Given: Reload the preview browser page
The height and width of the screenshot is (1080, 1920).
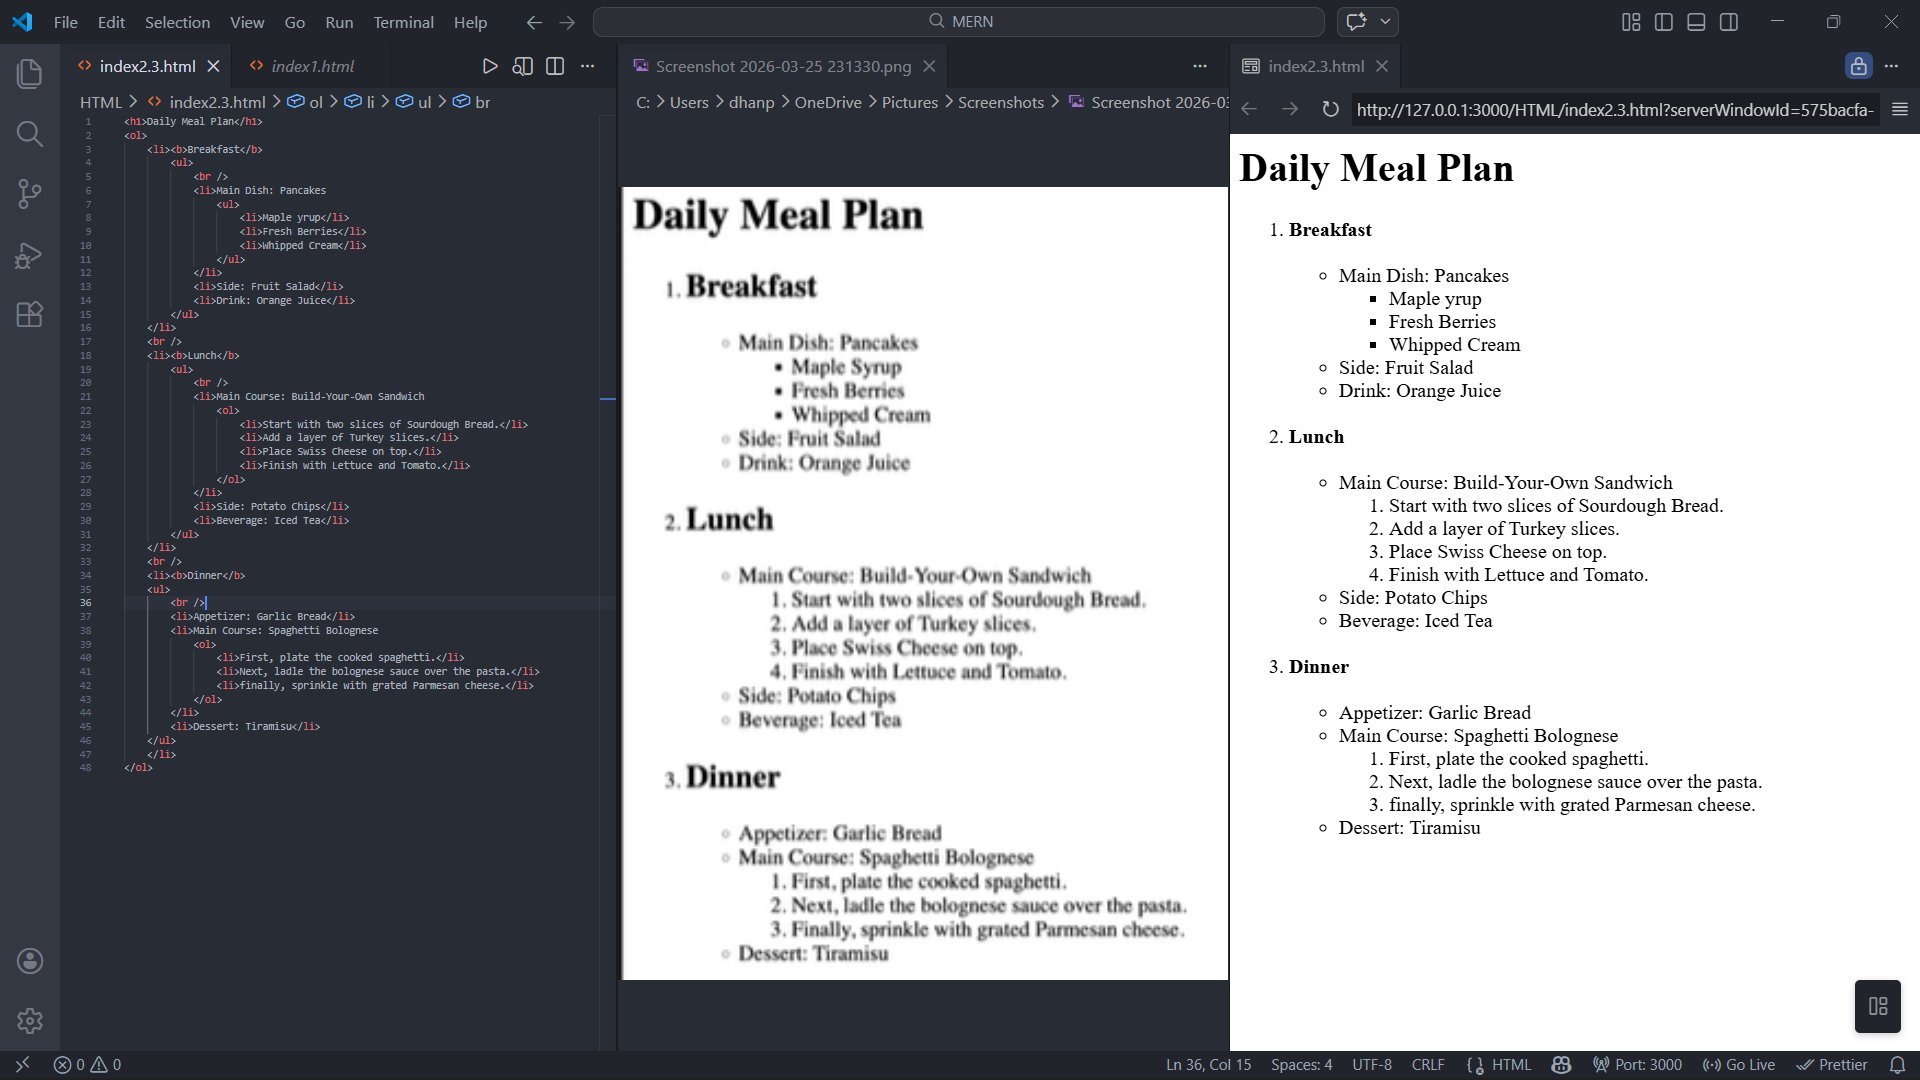Looking at the screenshot, I should tap(1330, 109).
